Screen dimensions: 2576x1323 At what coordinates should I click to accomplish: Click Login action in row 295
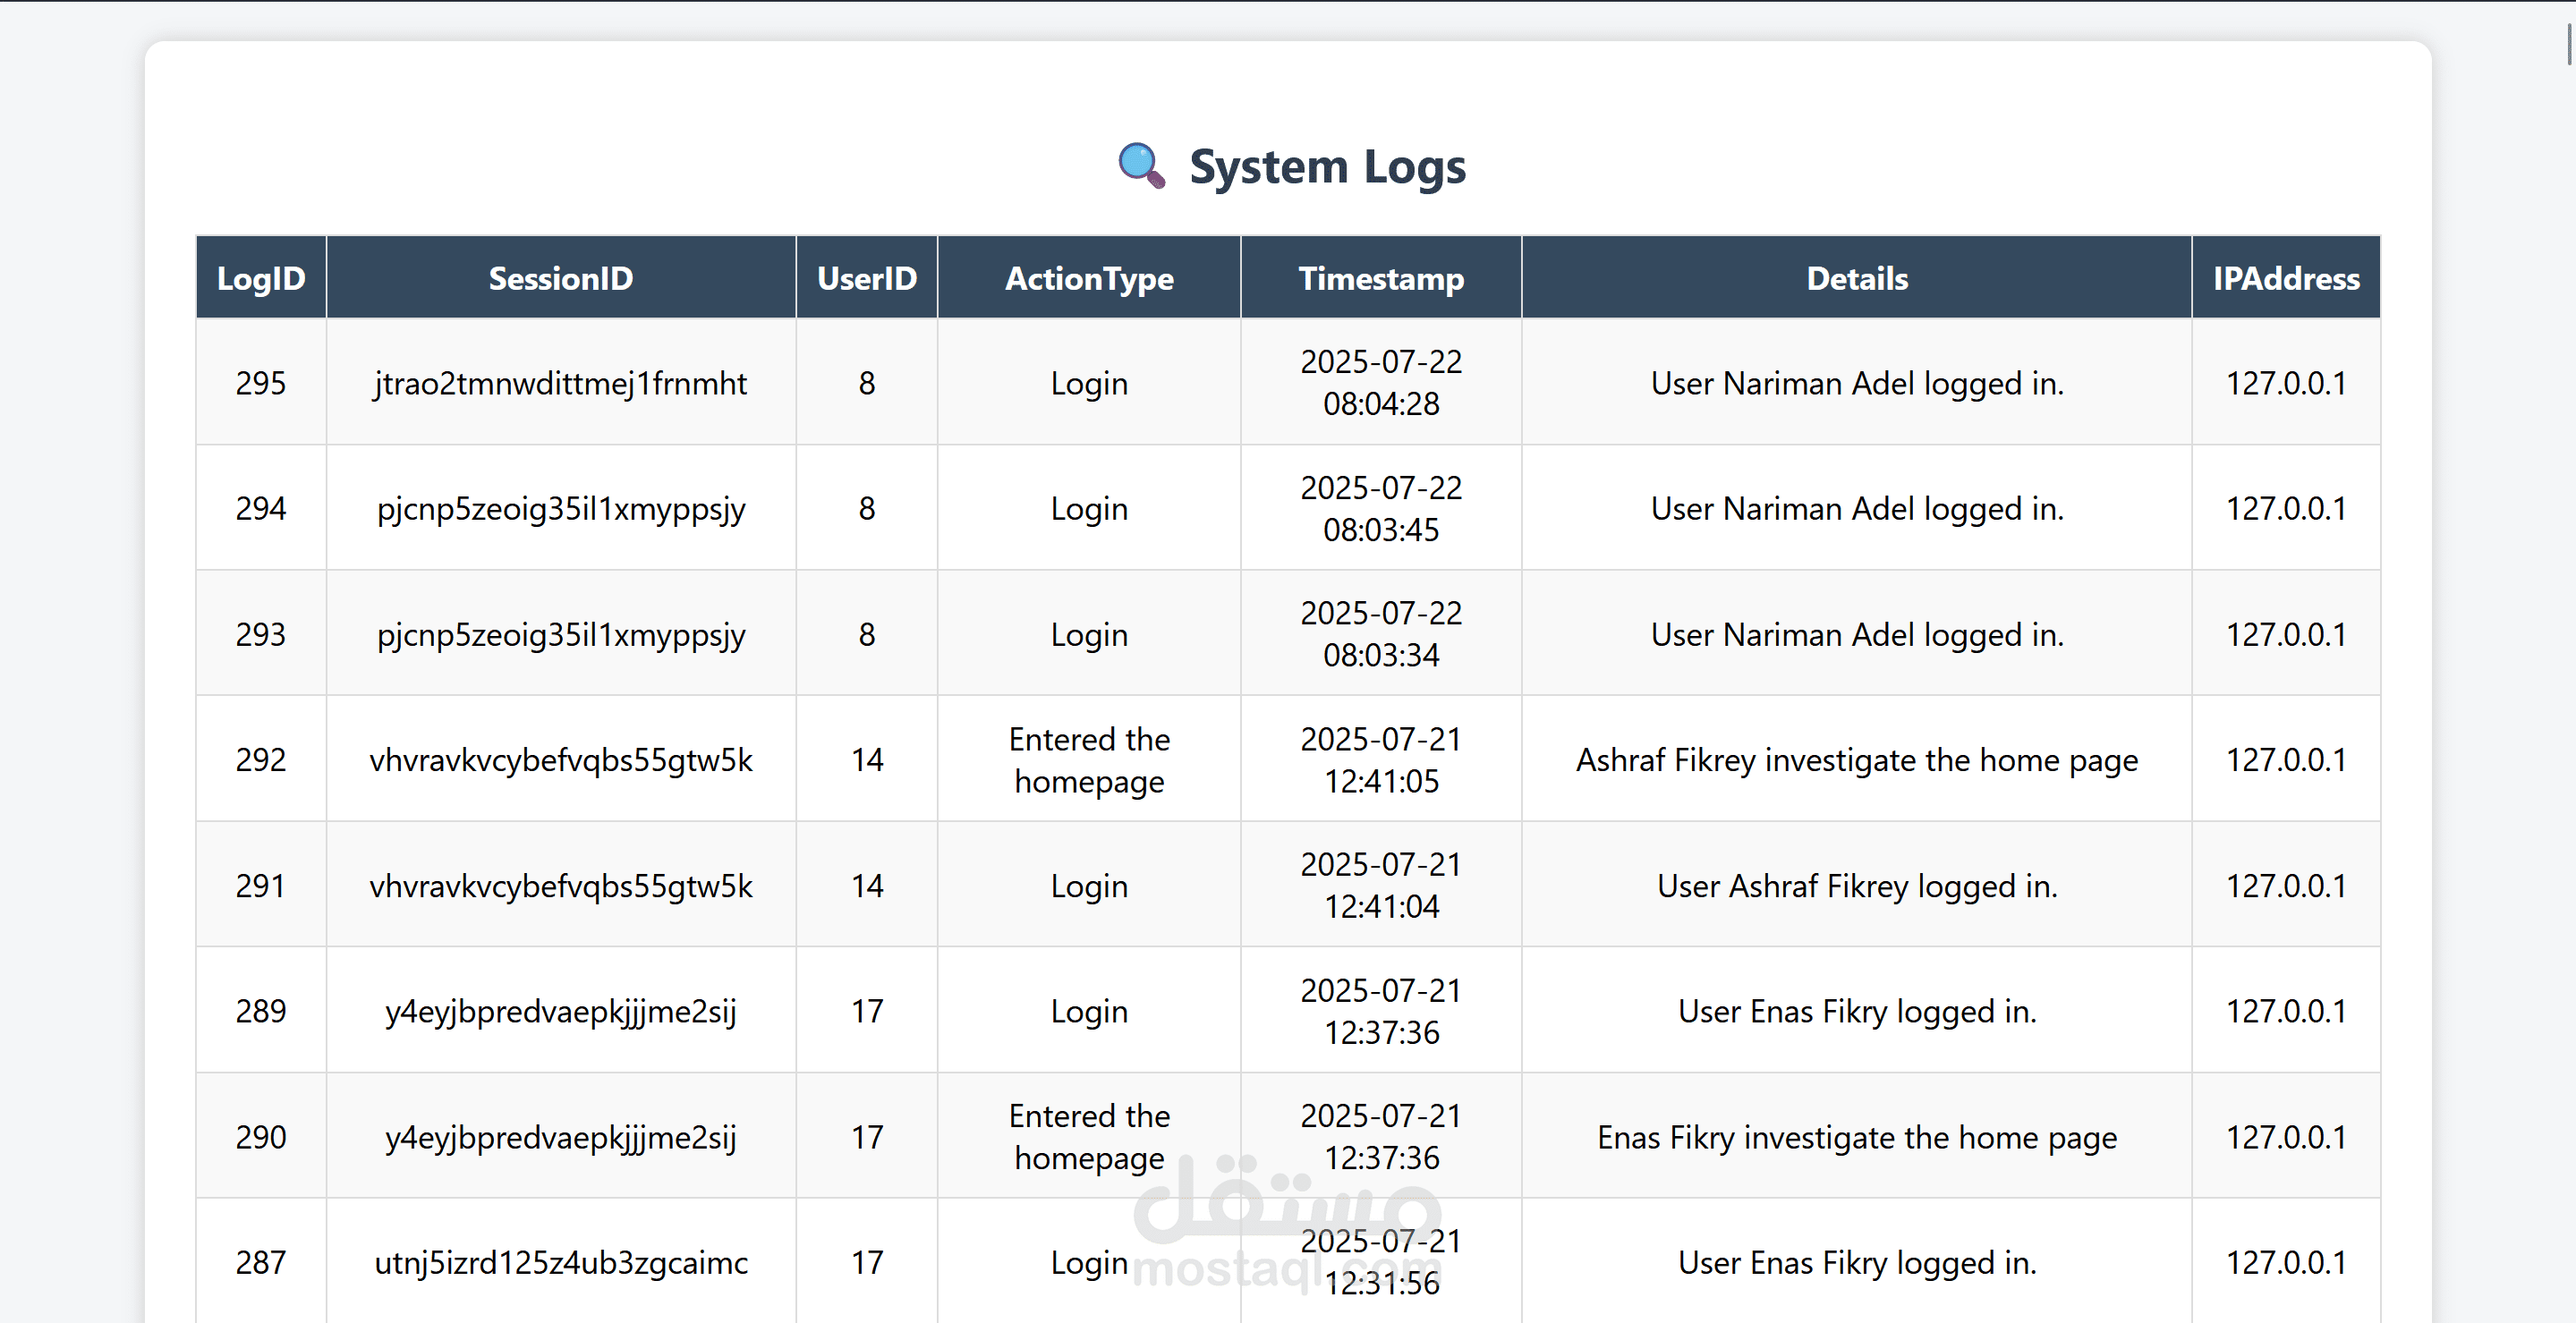(x=1089, y=384)
